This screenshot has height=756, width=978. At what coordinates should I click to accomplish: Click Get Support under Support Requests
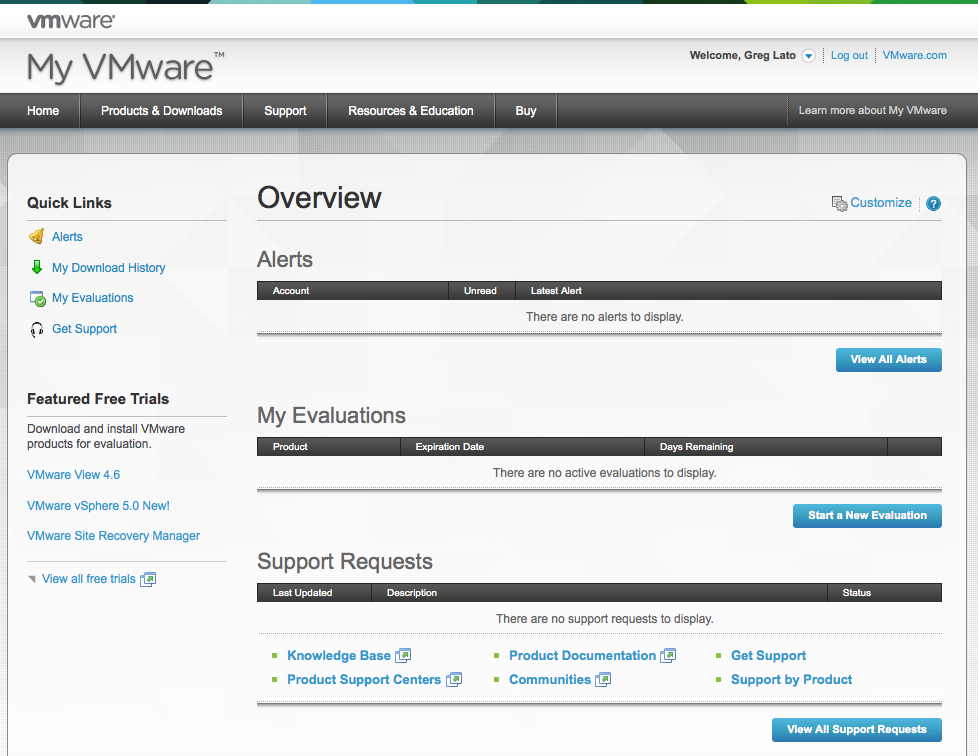click(x=768, y=656)
